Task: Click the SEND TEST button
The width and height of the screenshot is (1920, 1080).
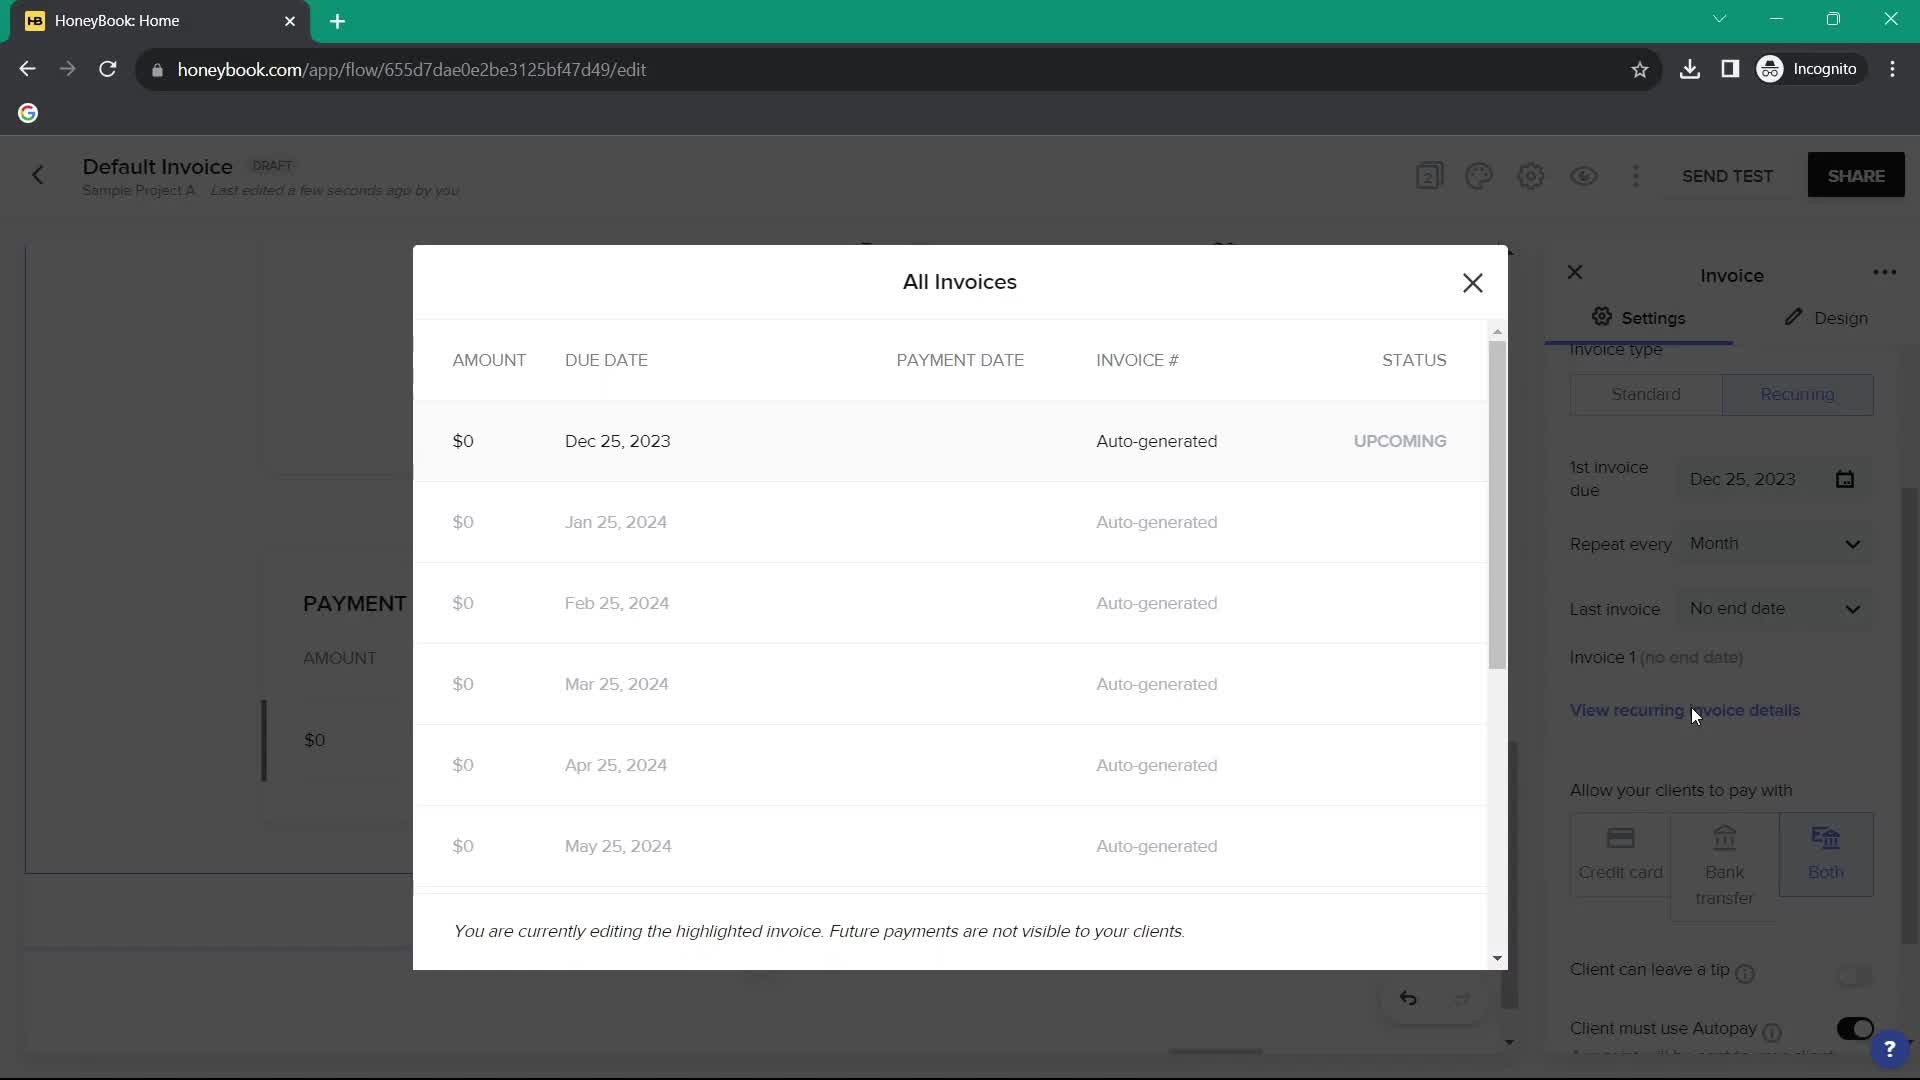Action: (1729, 175)
